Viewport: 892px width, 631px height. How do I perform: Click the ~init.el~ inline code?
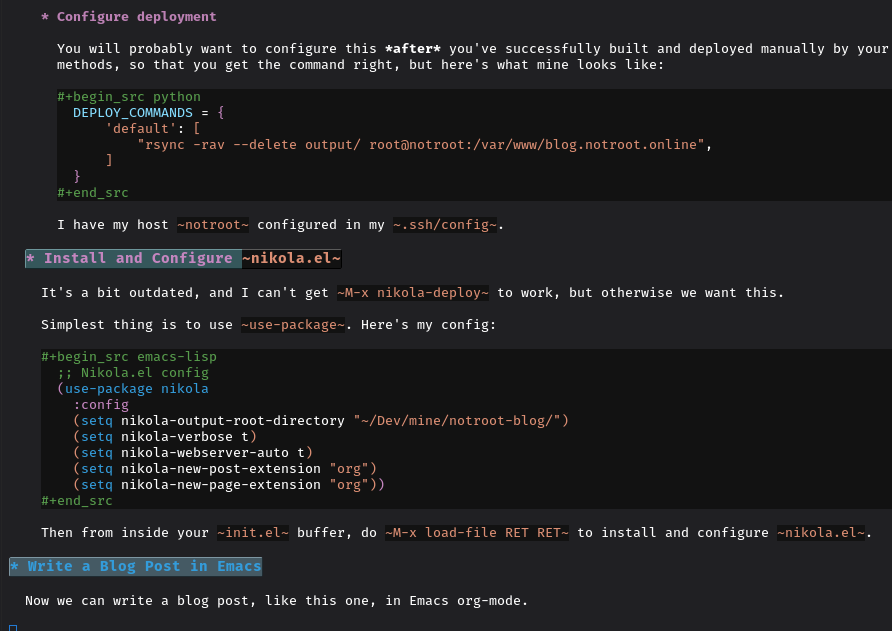pyautogui.click(x=253, y=533)
